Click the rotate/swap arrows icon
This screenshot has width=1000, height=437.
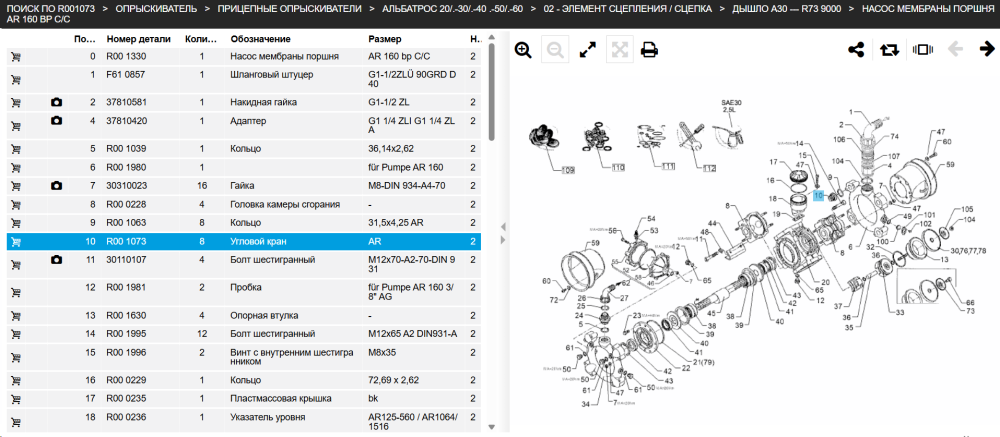889,50
